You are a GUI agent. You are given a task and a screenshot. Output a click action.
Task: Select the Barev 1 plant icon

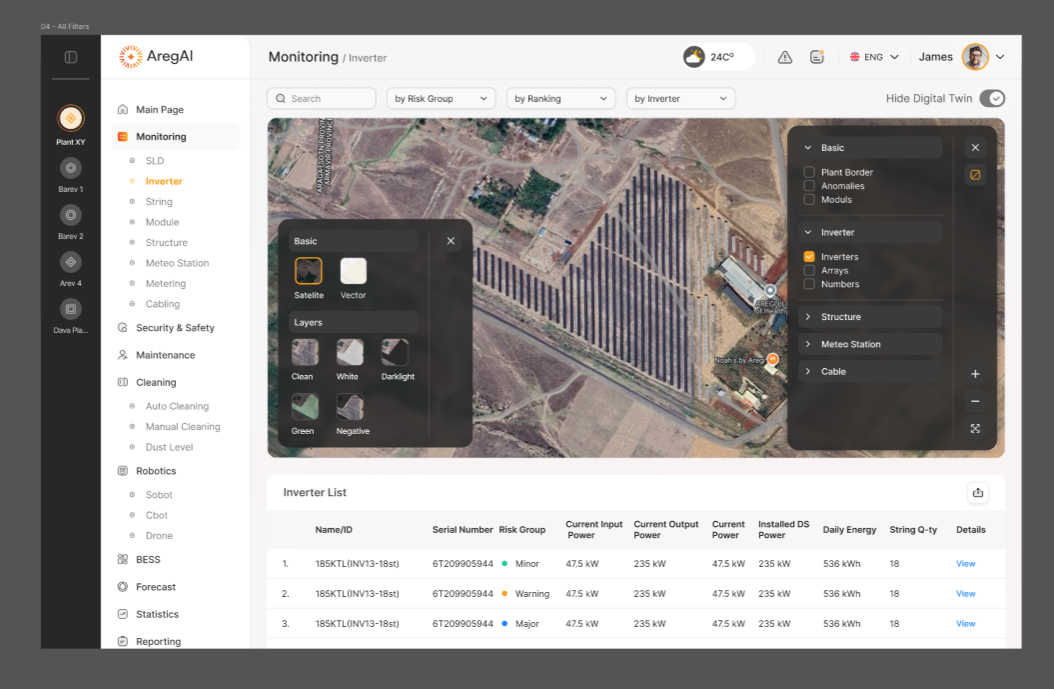coord(70,168)
